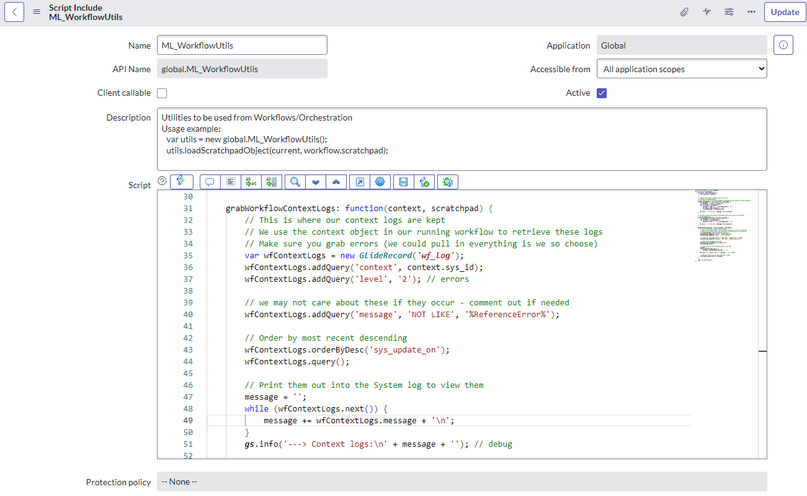The height and width of the screenshot is (496, 807).
Task: Open the Replace All toolbar icon
Action: point(272,182)
